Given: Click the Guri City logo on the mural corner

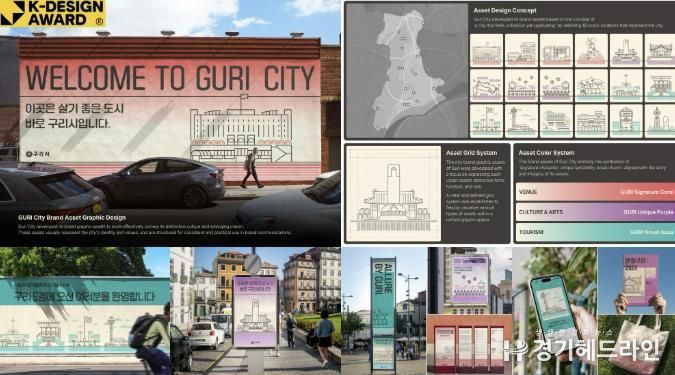Looking at the screenshot, I should point(38,154).
